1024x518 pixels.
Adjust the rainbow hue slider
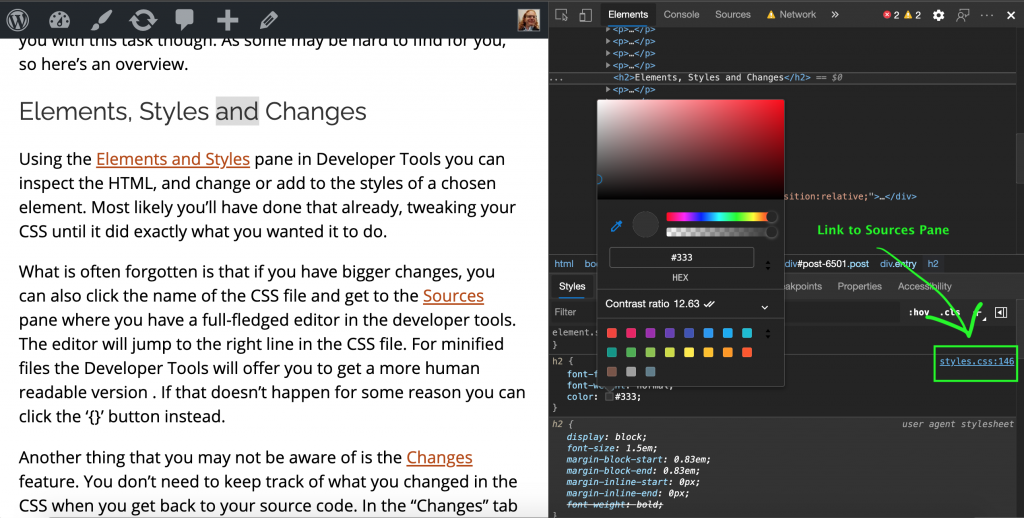click(x=720, y=217)
